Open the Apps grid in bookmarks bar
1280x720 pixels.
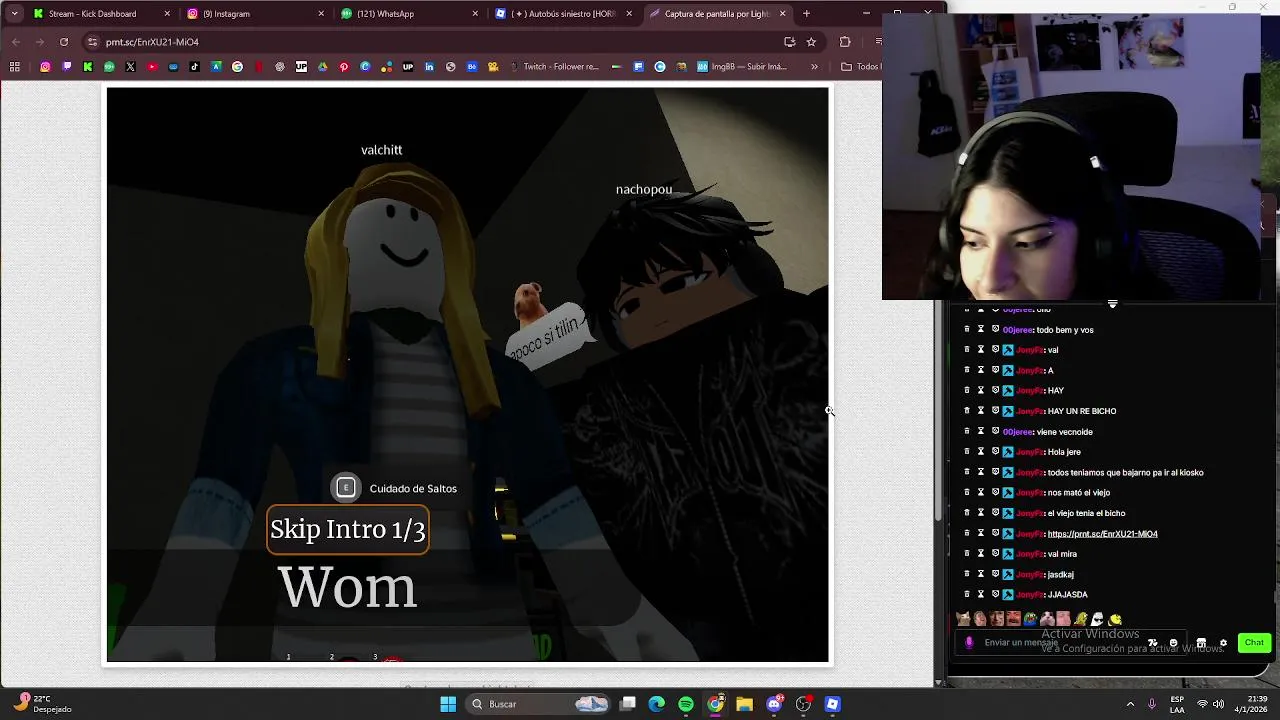click(15, 67)
